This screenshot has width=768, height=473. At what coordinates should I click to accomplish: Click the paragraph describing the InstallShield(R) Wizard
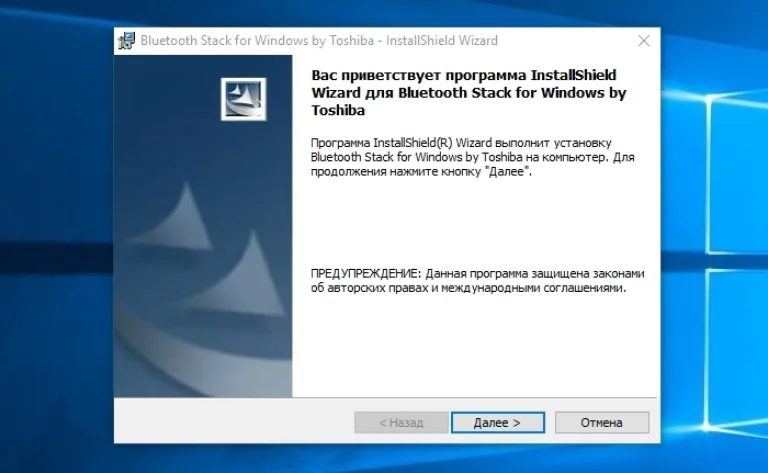pos(473,157)
